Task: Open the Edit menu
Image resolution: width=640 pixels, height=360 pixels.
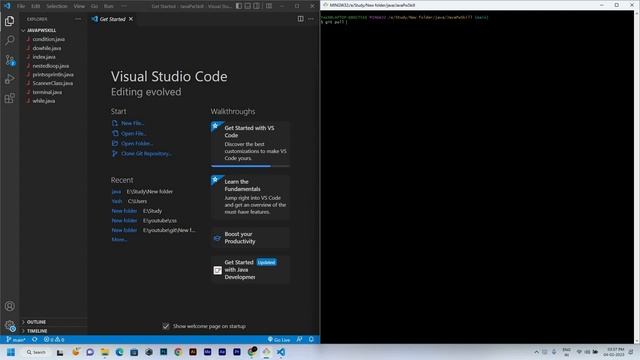Action: tap(36, 6)
